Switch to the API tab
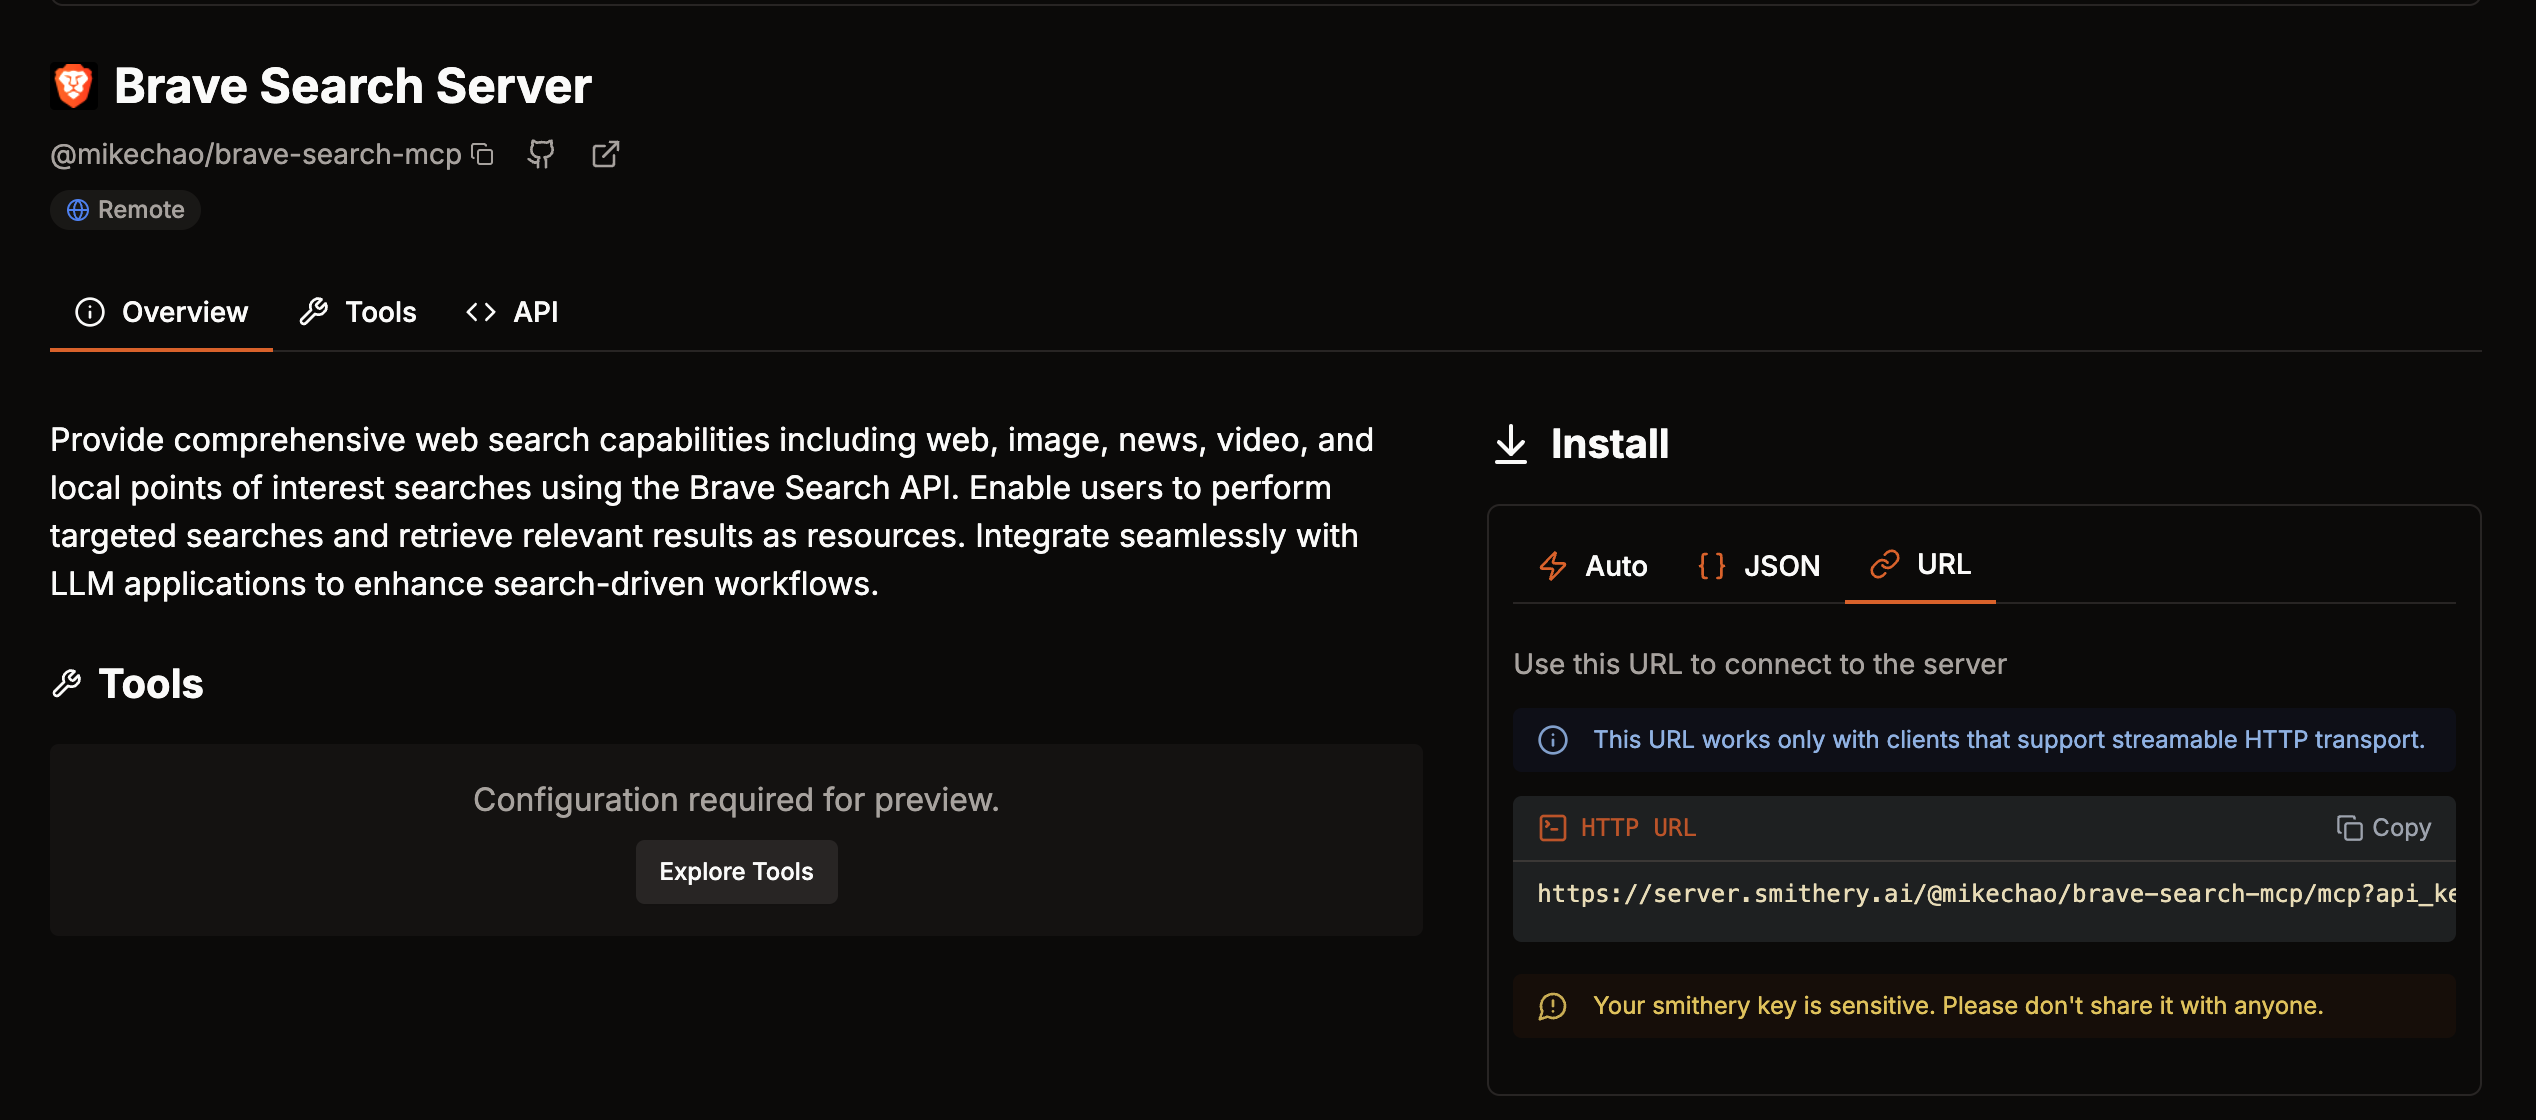 [x=512, y=312]
